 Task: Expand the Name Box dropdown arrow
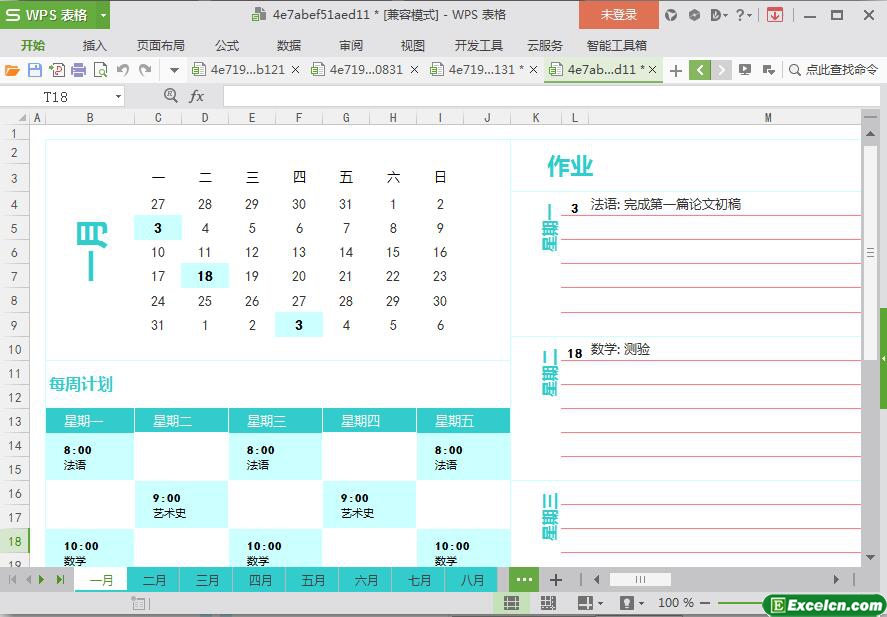coord(118,97)
